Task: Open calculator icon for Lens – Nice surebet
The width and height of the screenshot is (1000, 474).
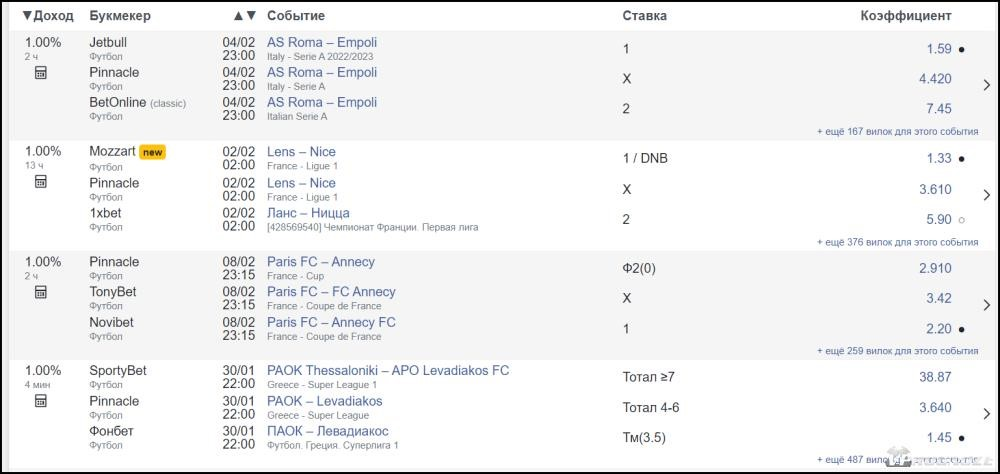Action: coord(41,182)
